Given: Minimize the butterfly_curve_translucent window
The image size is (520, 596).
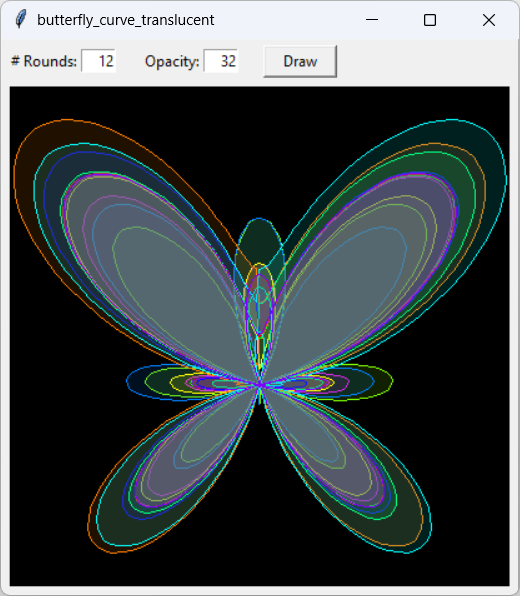Looking at the screenshot, I should click(372, 20).
